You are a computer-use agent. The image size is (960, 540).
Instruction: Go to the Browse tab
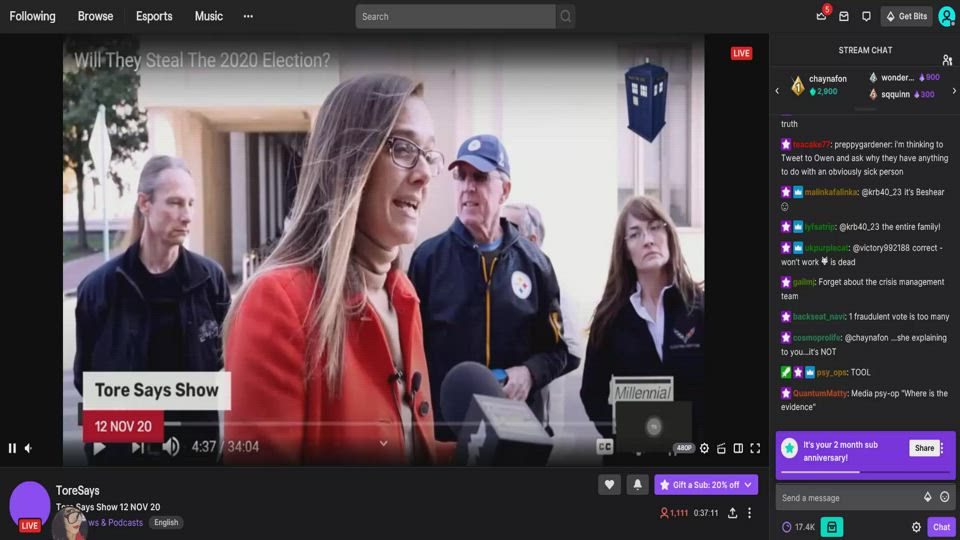tap(95, 16)
